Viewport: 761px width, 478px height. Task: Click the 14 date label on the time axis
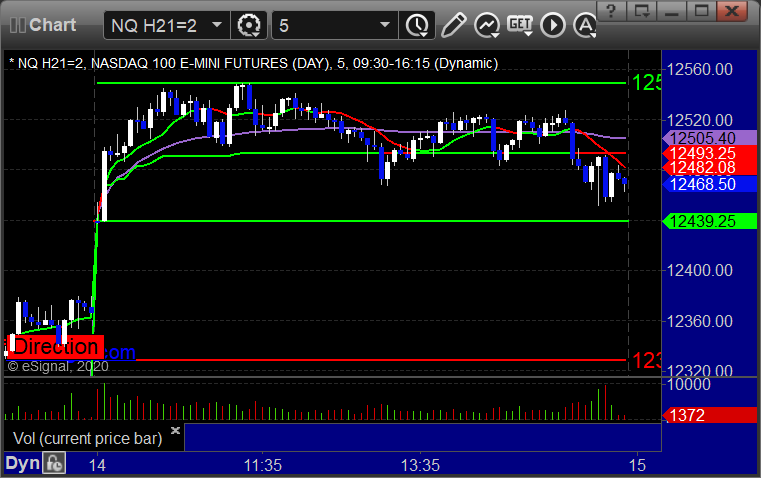(x=97, y=466)
